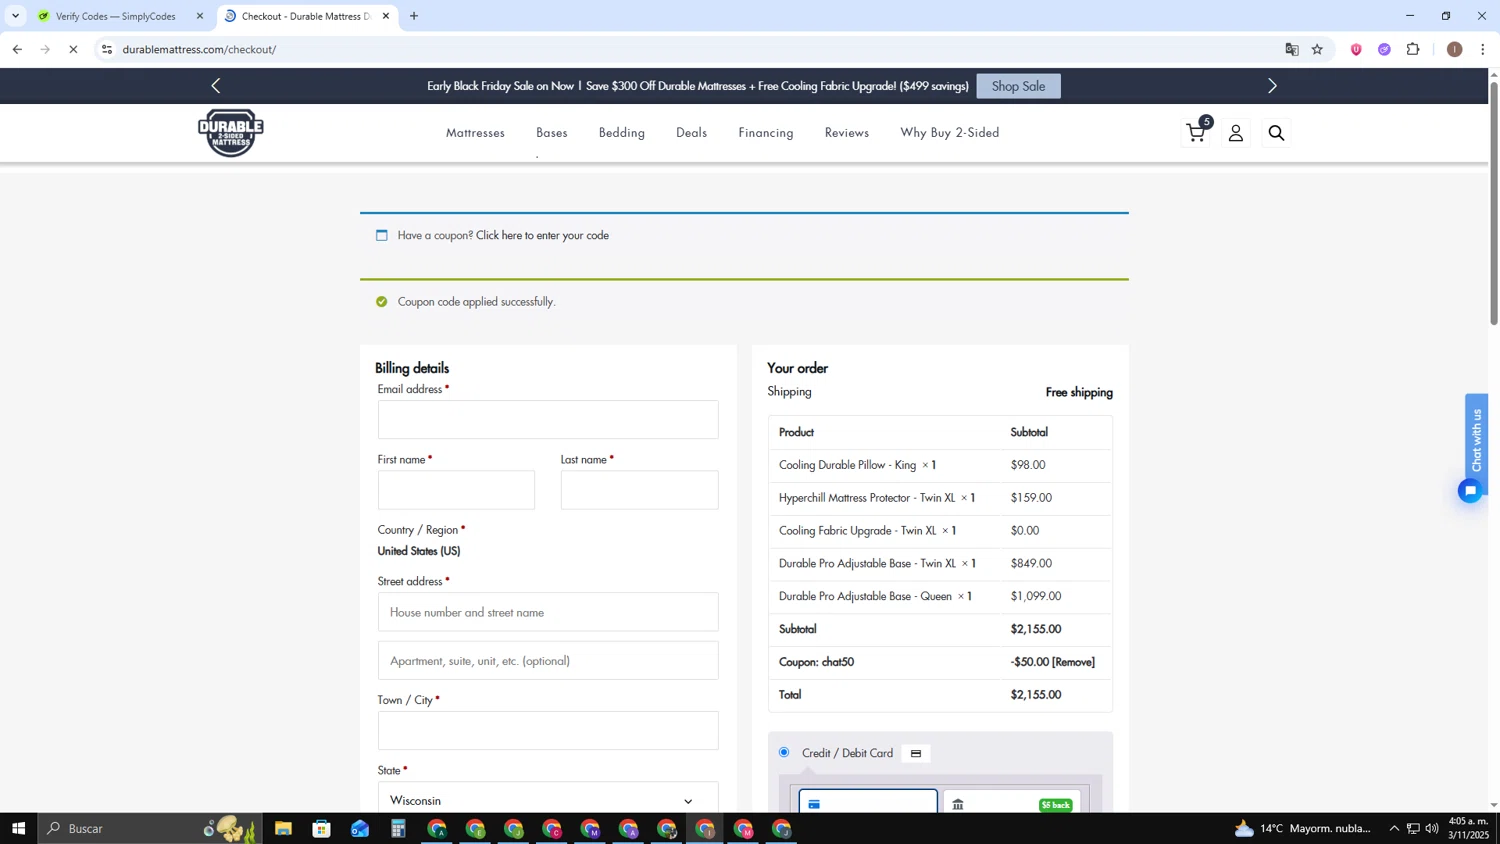Open the account profile icon
This screenshot has height=844, width=1500.
point(1236,133)
